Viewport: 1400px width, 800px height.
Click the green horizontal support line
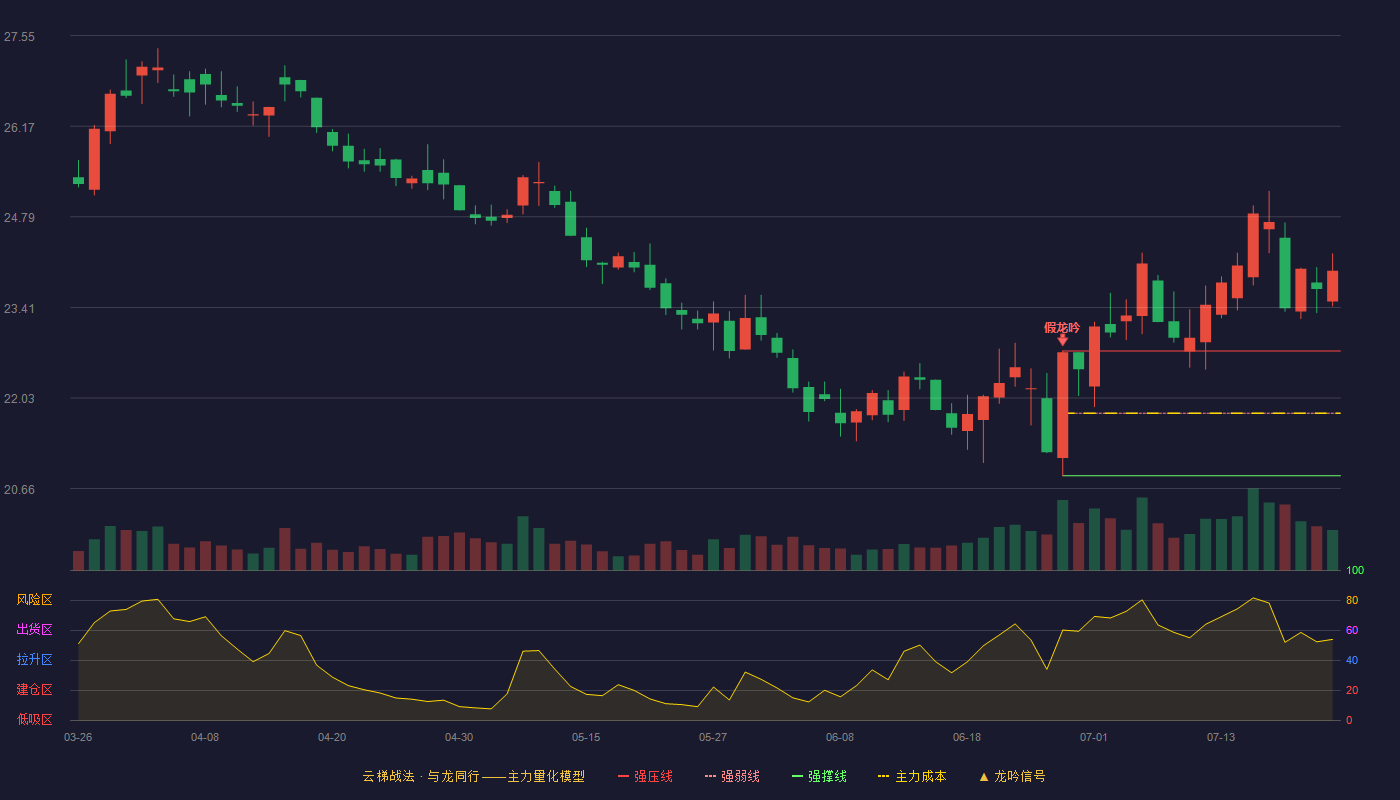point(1200,476)
